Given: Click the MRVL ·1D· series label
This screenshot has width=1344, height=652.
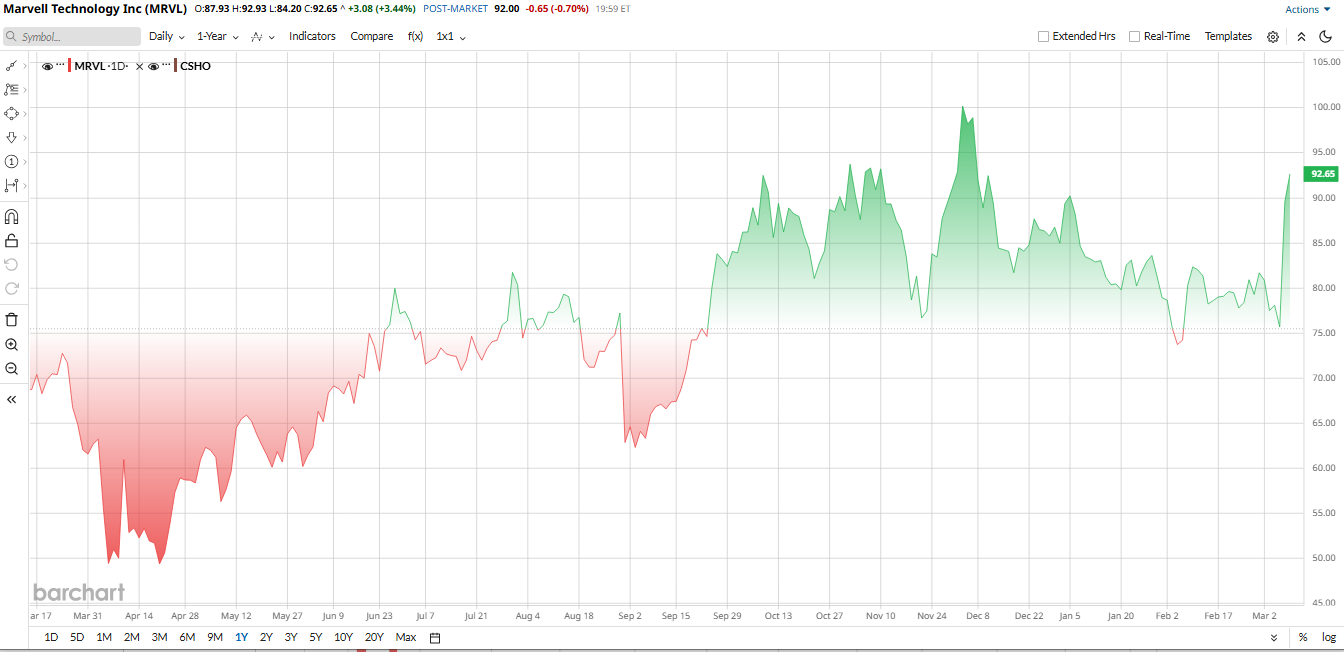Looking at the screenshot, I should [x=102, y=66].
